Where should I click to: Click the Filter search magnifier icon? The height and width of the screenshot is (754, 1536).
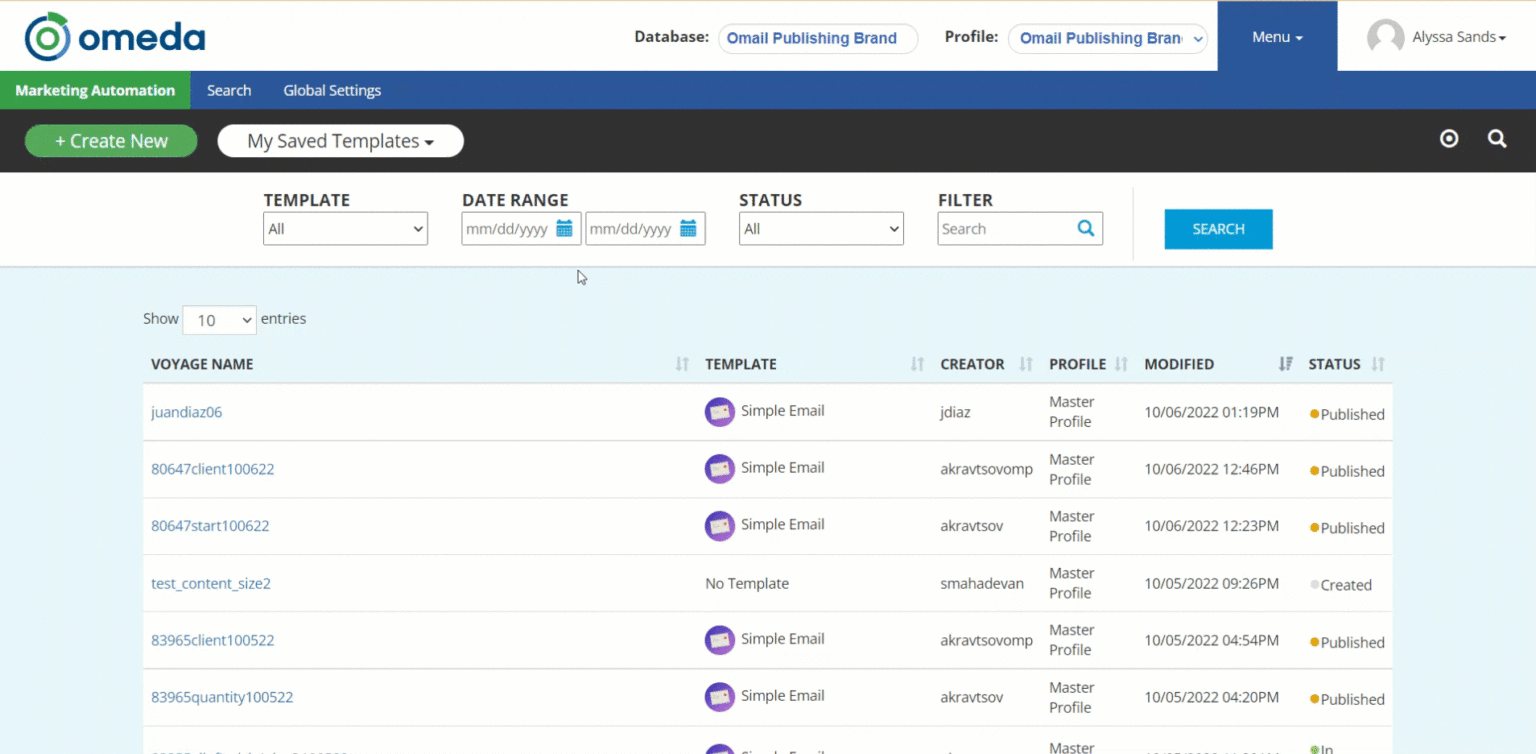tap(1085, 229)
